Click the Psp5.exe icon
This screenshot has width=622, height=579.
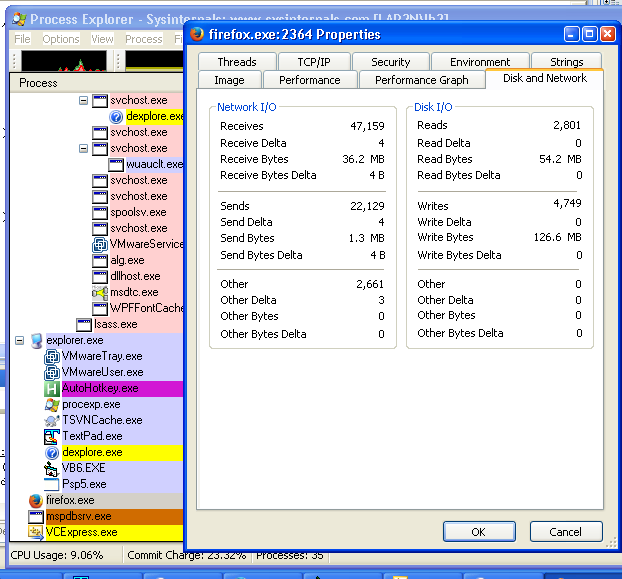[x=52, y=484]
